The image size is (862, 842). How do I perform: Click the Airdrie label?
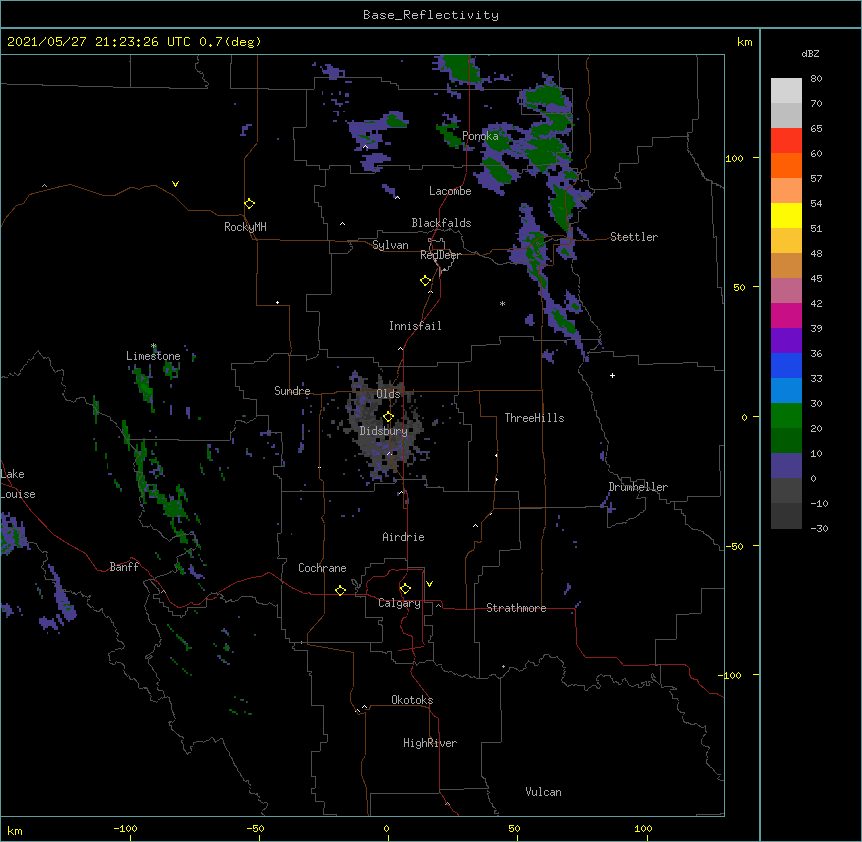coord(403,537)
